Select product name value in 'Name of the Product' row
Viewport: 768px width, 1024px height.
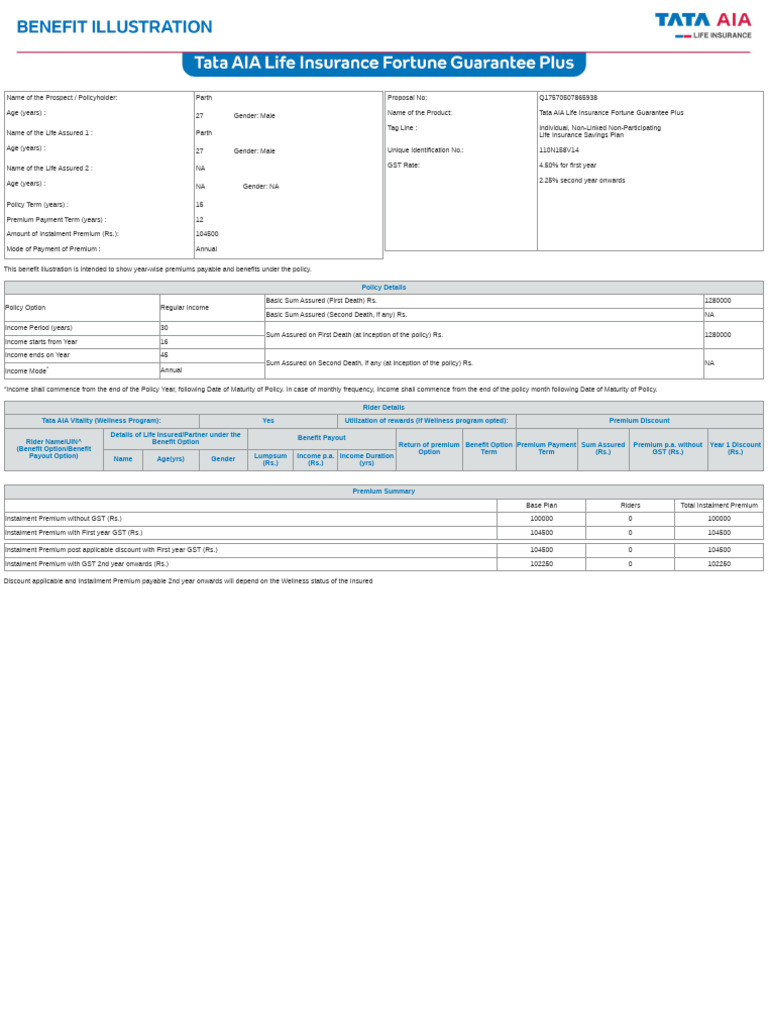pos(611,112)
